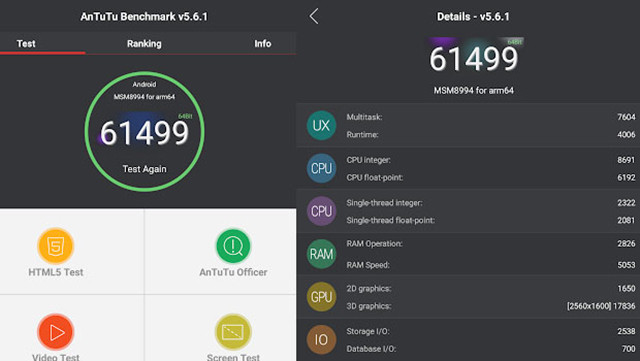Tap the 8691 CPU integer value
The height and width of the screenshot is (361, 640).
(x=626, y=160)
